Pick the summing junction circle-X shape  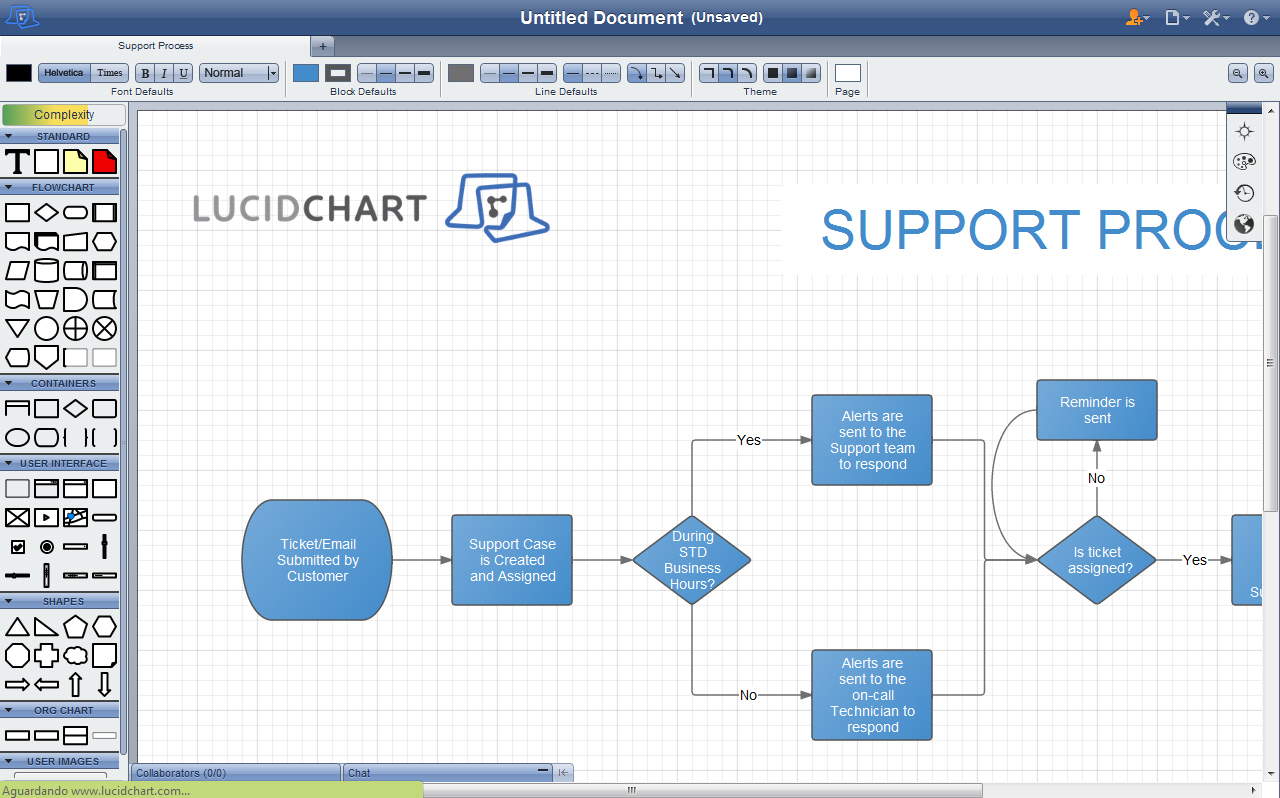pyautogui.click(x=104, y=328)
